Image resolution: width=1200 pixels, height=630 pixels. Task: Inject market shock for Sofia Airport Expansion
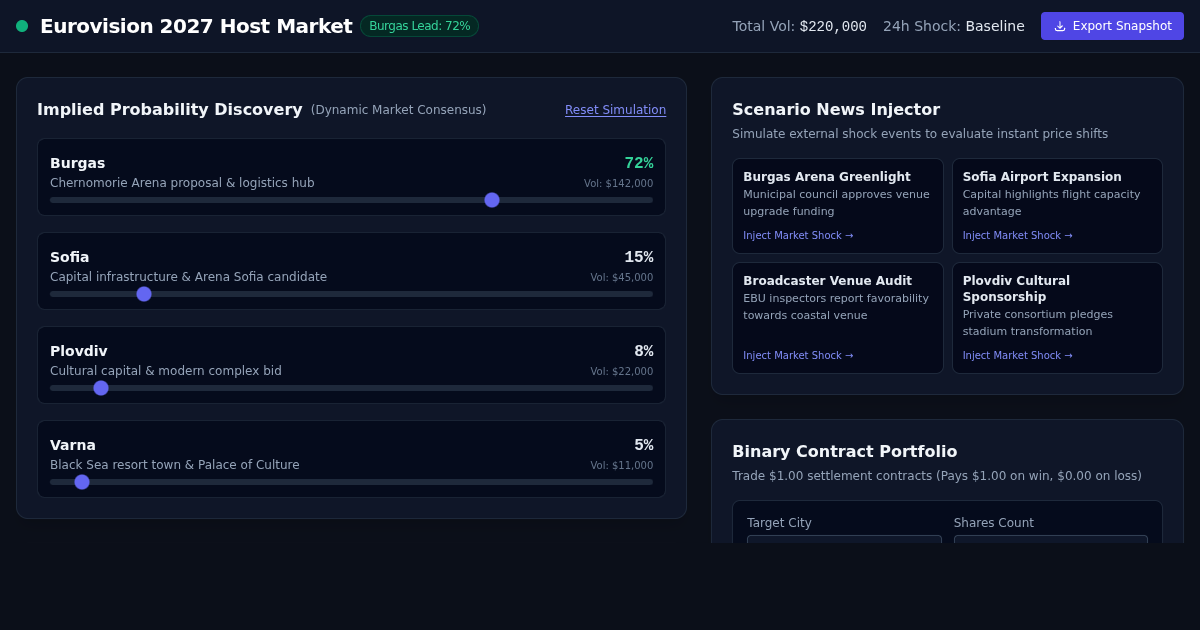pos(1017,236)
